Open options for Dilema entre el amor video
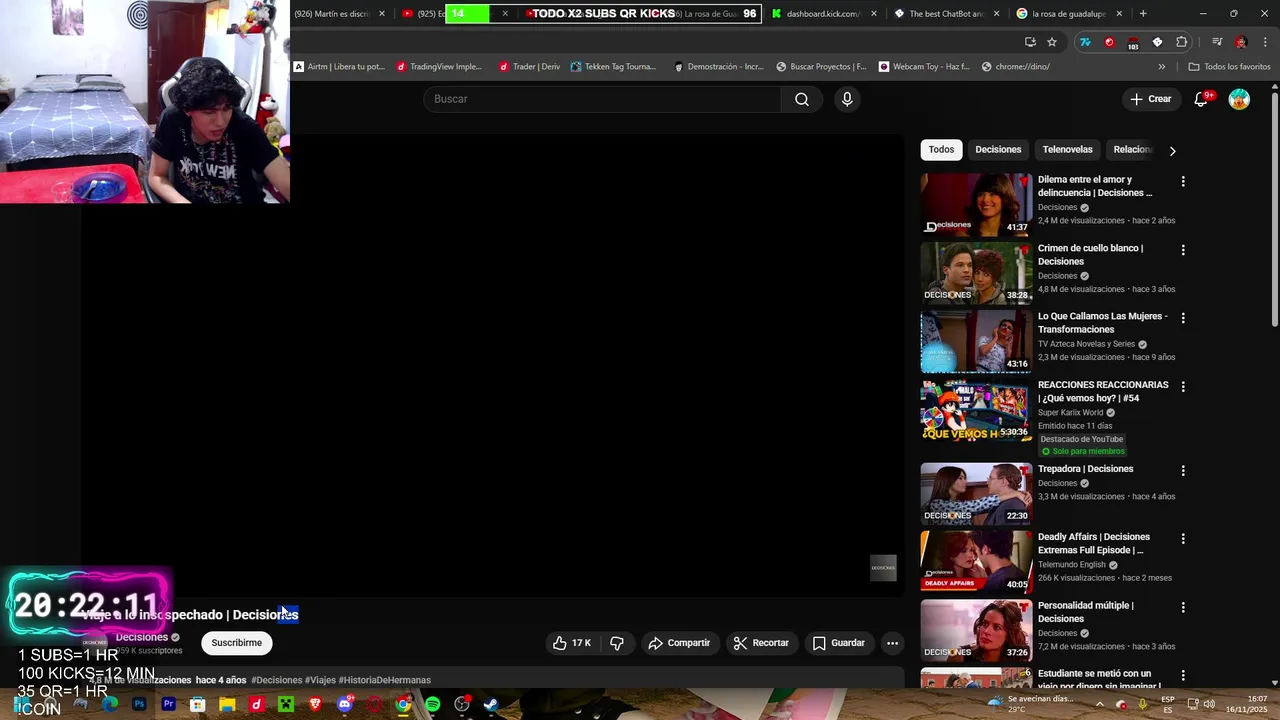1280x720 pixels. (x=1183, y=182)
